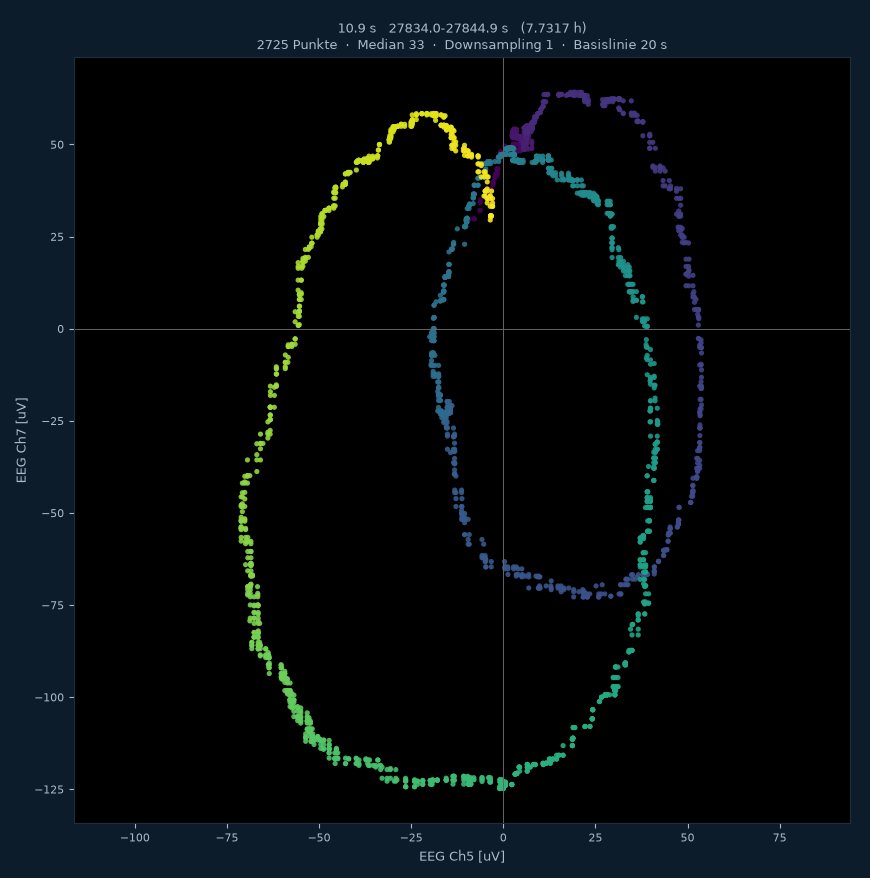This screenshot has height=878, width=870.
Task: Select the 50 tick label on EEG Ch7 axis
Action: click(x=57, y=145)
